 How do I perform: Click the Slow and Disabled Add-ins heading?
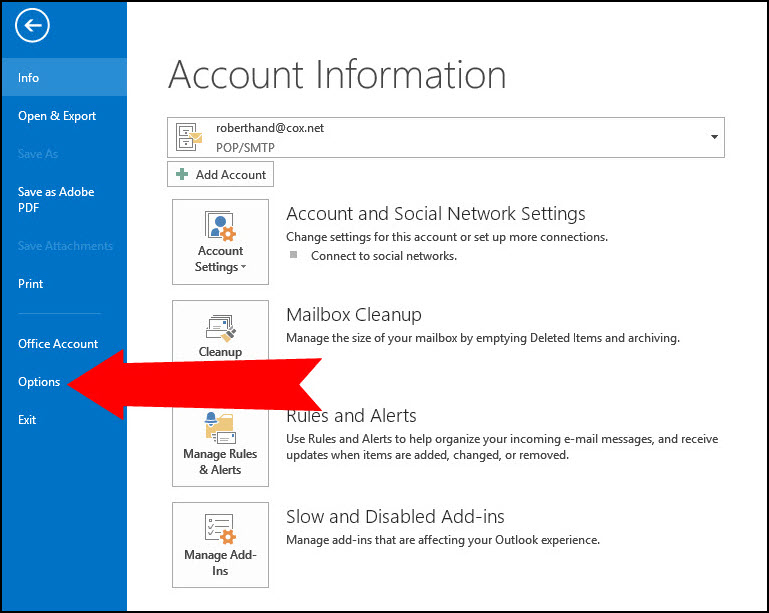[395, 517]
